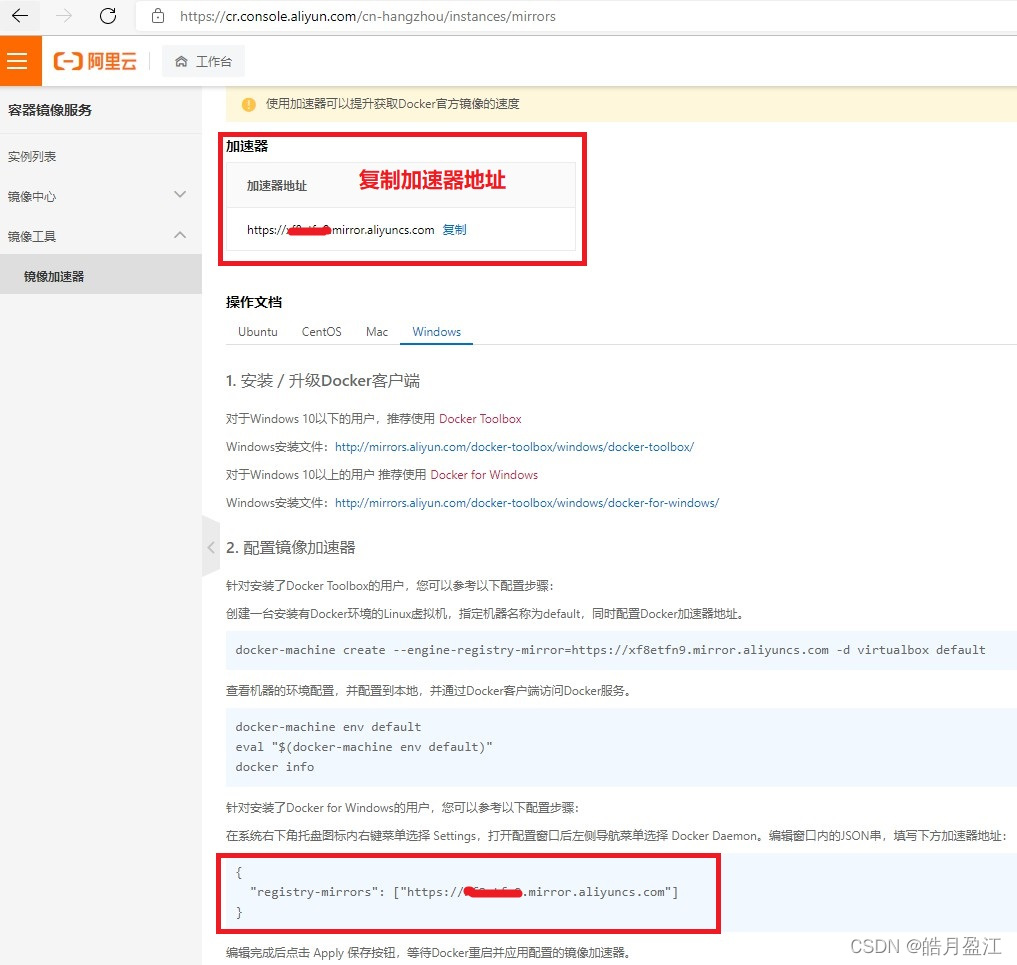Collapse the 镜像工具 sidebar section
Screen dimensions: 1017x965
pyautogui.click(x=180, y=236)
